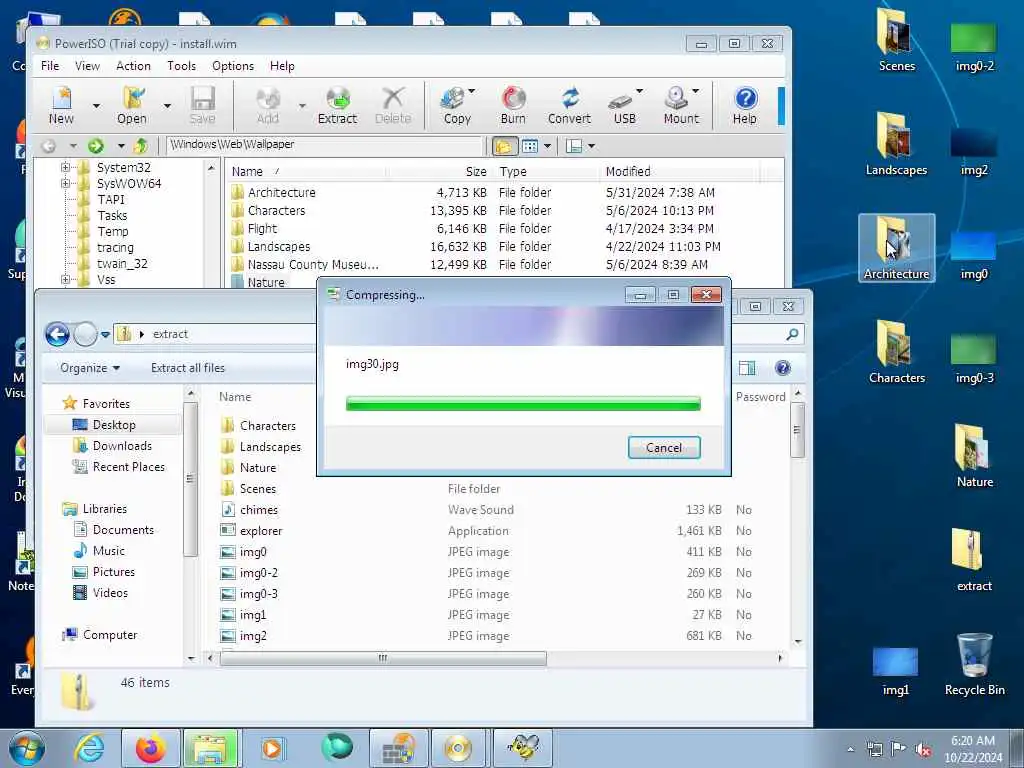
Task: Open the Options menu in PowerISO
Action: tap(232, 66)
